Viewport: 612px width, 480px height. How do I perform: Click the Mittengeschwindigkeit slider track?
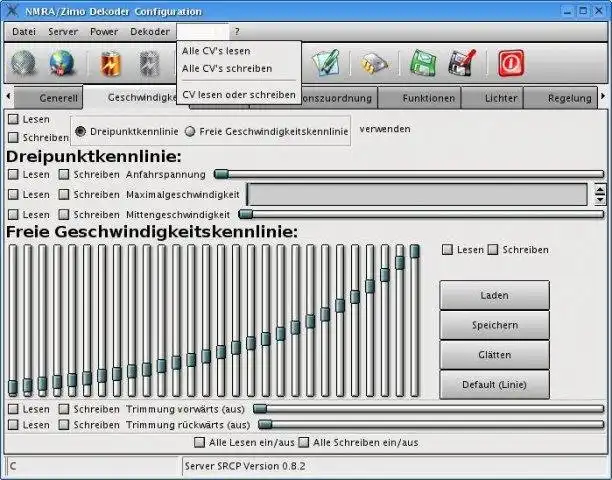pyautogui.click(x=422, y=214)
